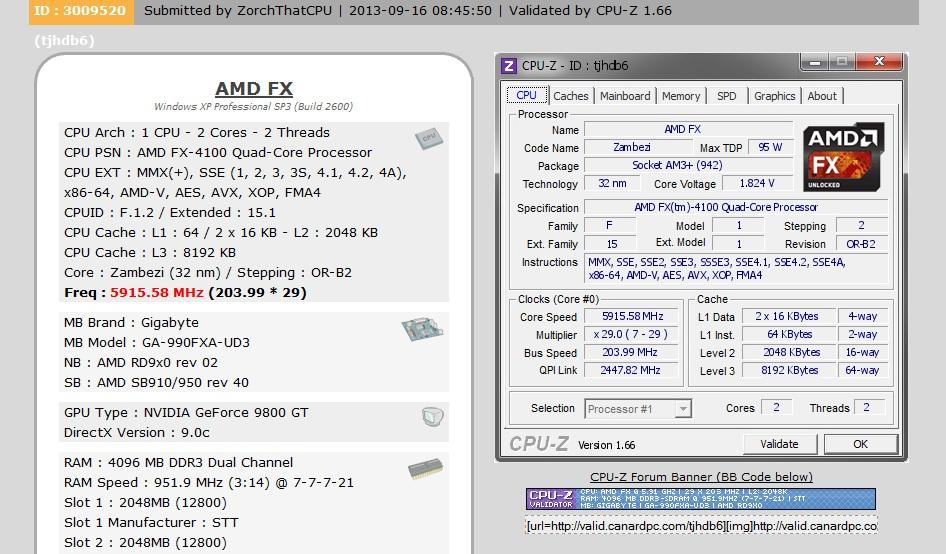Click the CPU PSN FX-4100 line
The width and height of the screenshot is (946, 554).
tap(218, 153)
